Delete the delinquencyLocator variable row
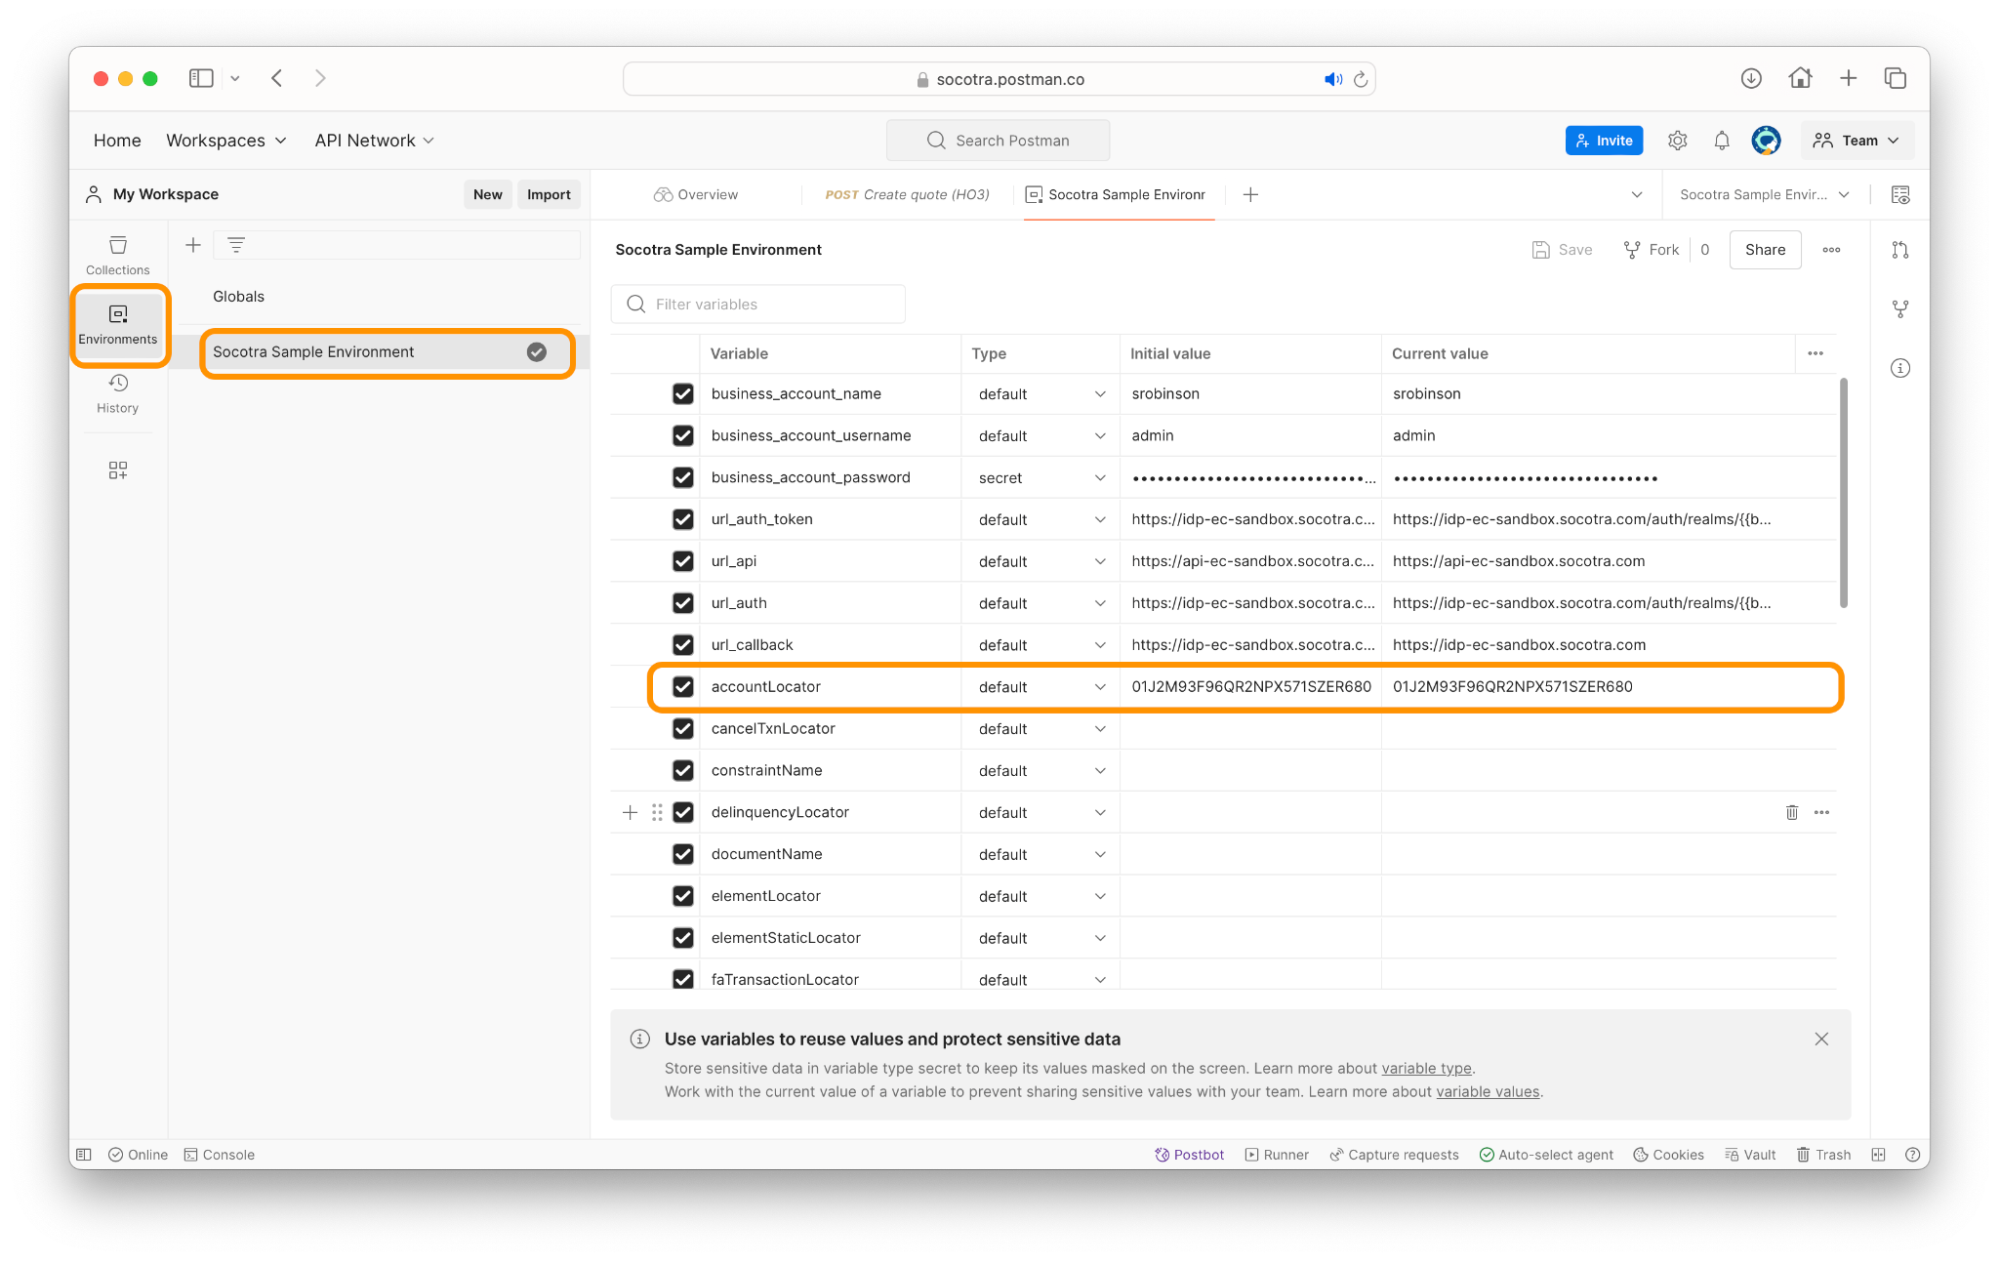Image resolution: width=1999 pixels, height=1261 pixels. [x=1791, y=812]
